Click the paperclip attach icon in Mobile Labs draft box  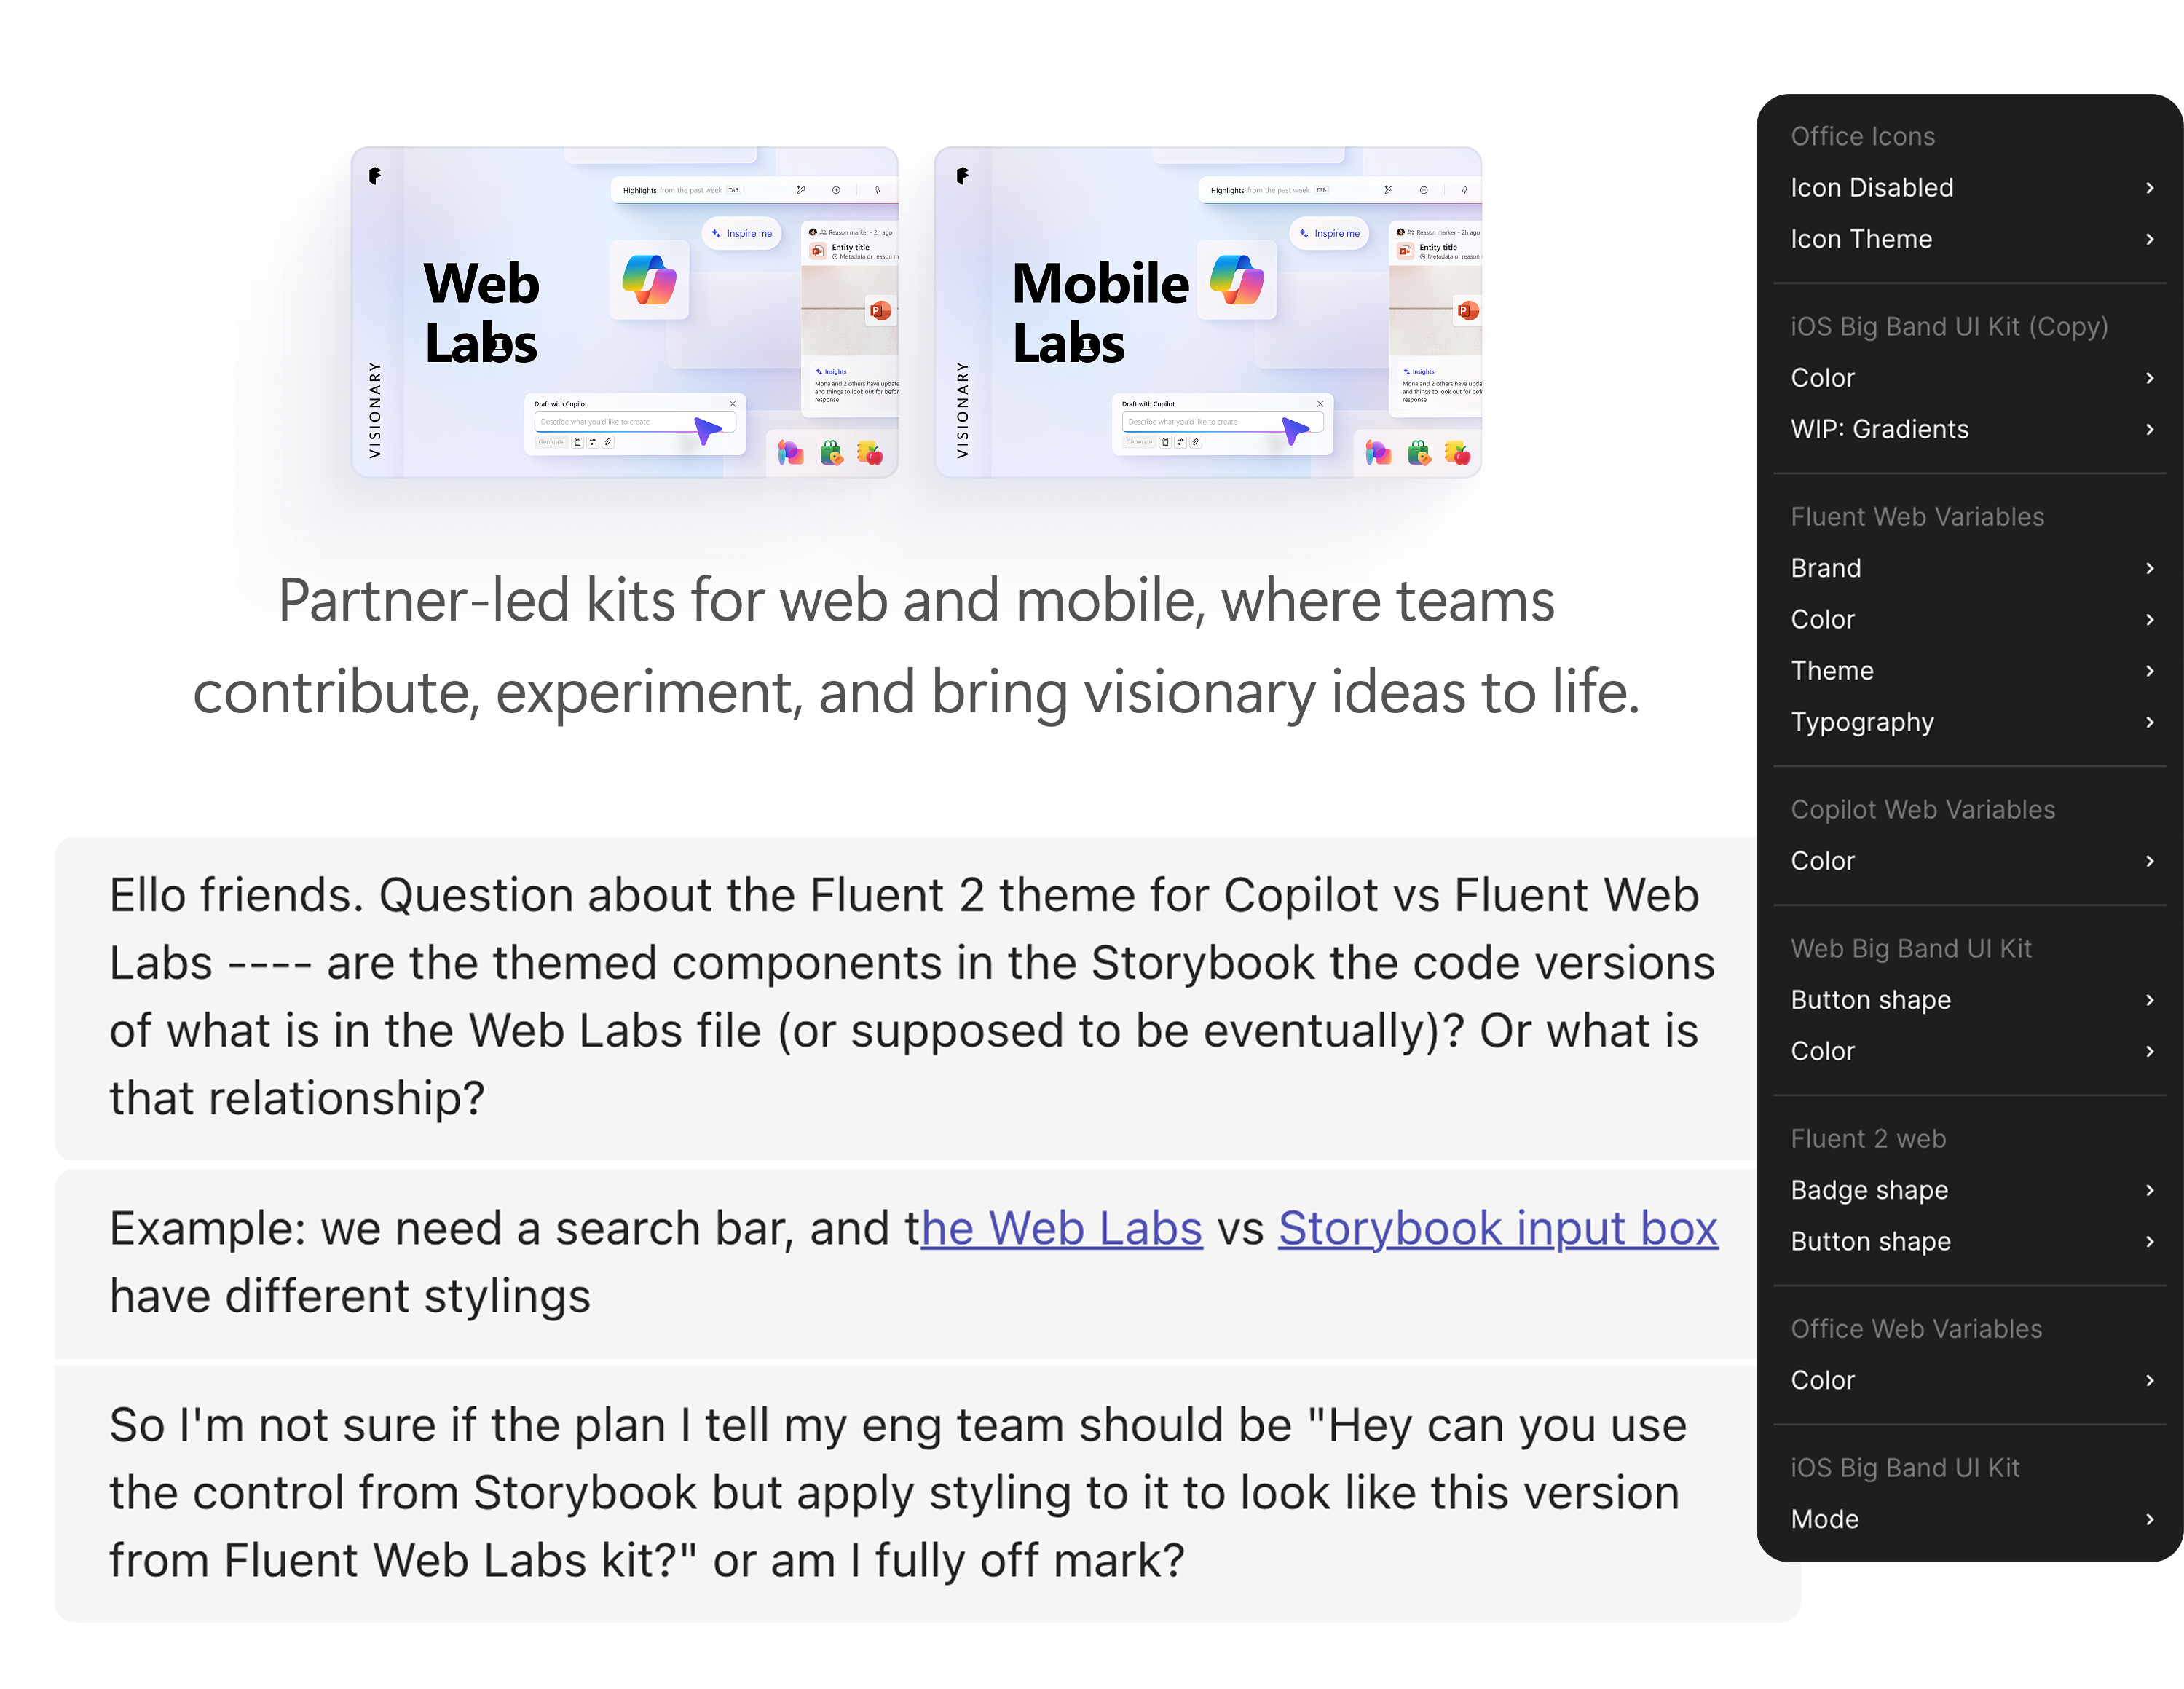pos(1195,442)
